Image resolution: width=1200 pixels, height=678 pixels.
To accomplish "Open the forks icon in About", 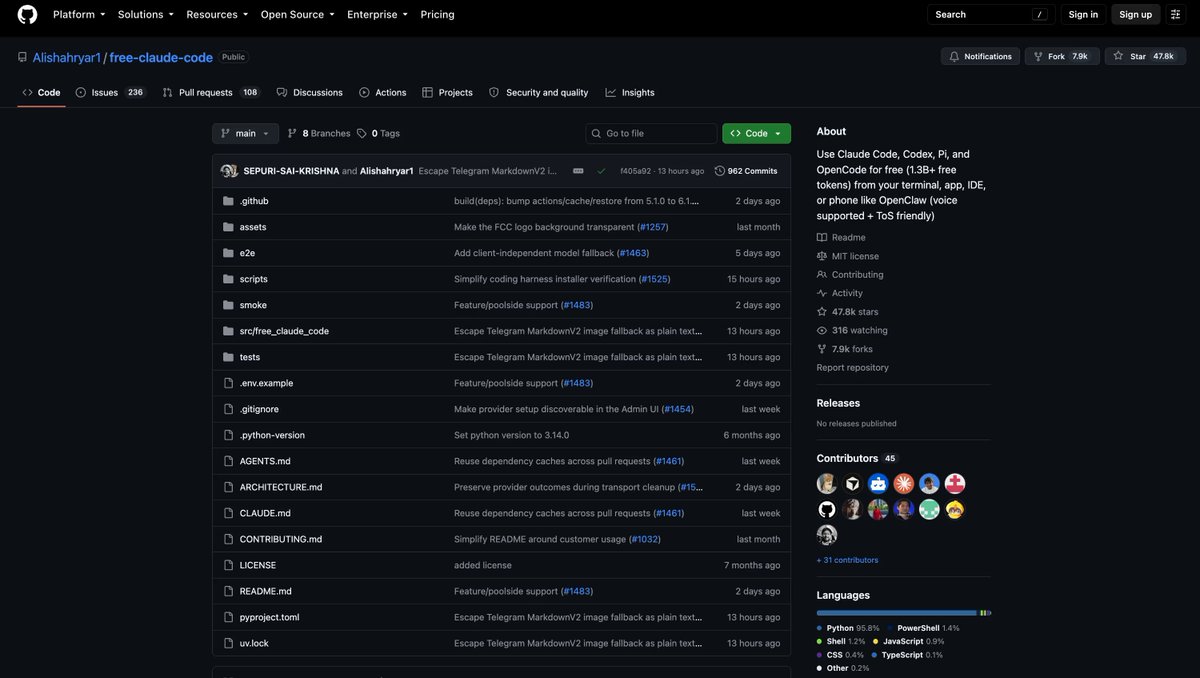I will click(x=822, y=349).
